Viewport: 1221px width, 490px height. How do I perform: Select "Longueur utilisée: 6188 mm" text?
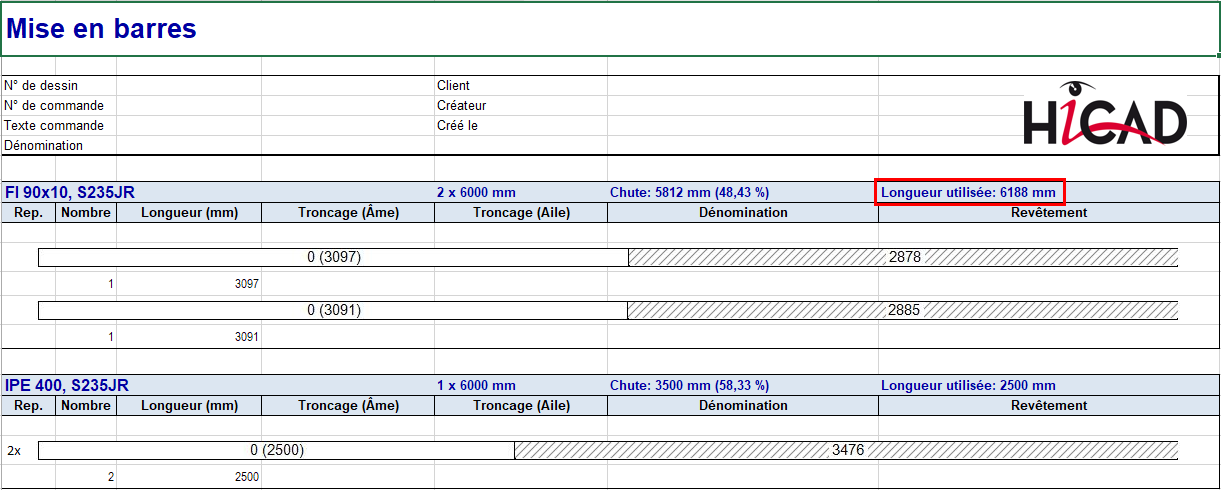pos(968,192)
